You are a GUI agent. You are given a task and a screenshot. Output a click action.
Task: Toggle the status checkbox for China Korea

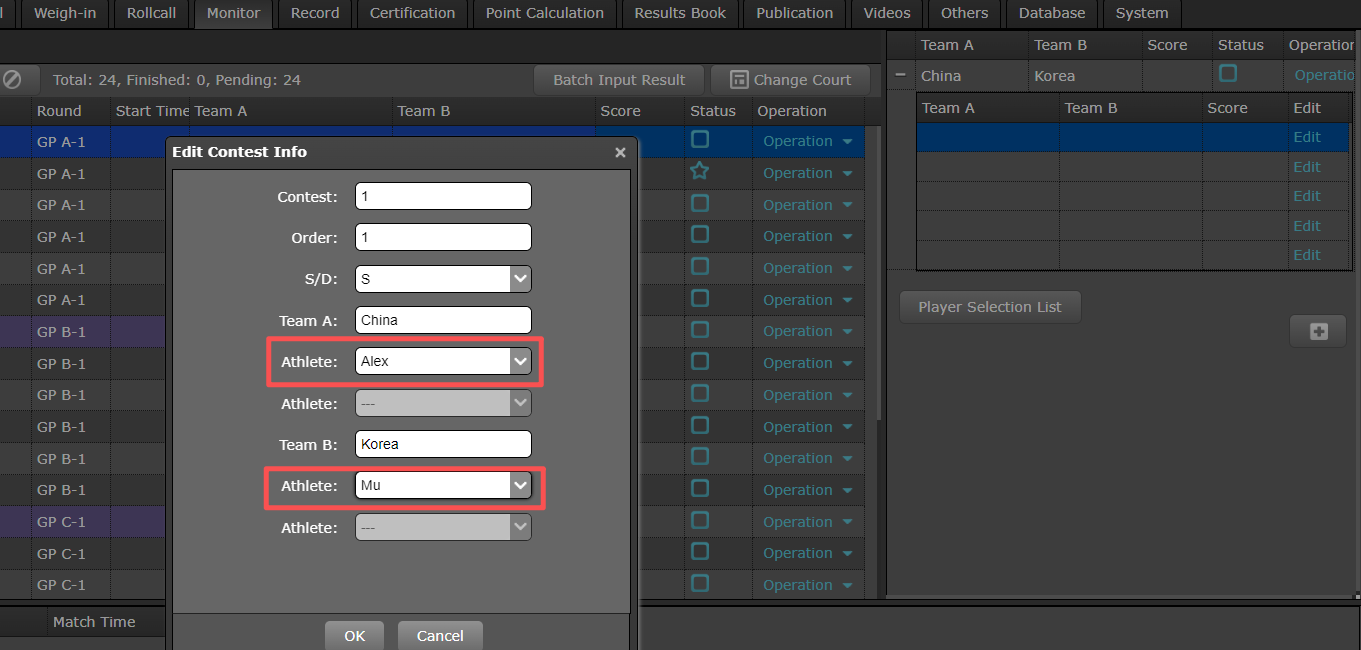pyautogui.click(x=1228, y=74)
